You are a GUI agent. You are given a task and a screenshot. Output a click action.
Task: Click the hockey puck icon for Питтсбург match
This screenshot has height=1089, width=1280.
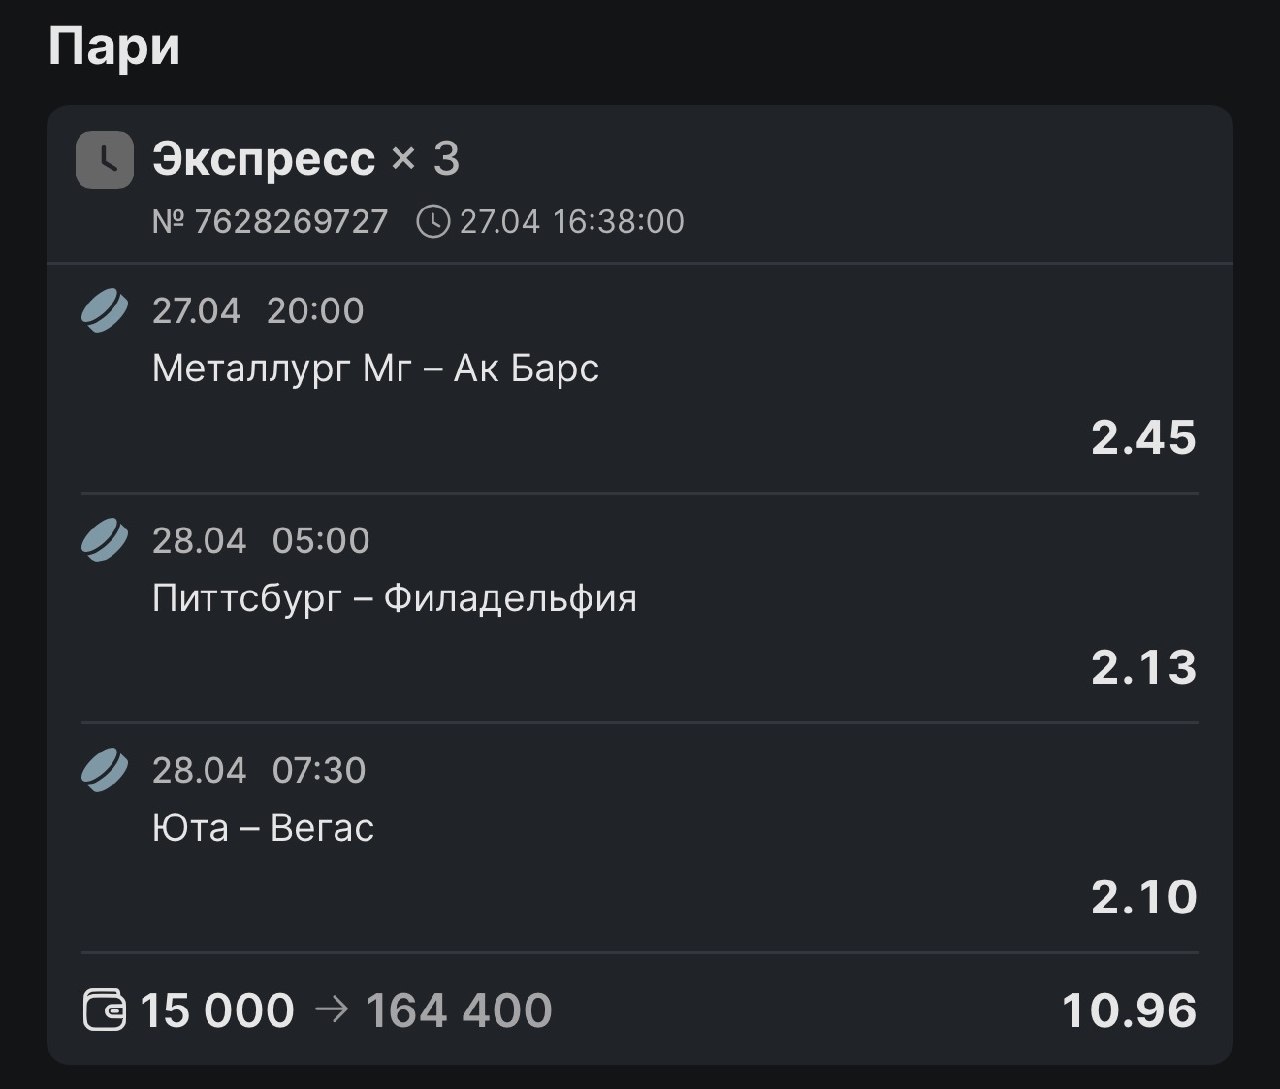(104, 541)
